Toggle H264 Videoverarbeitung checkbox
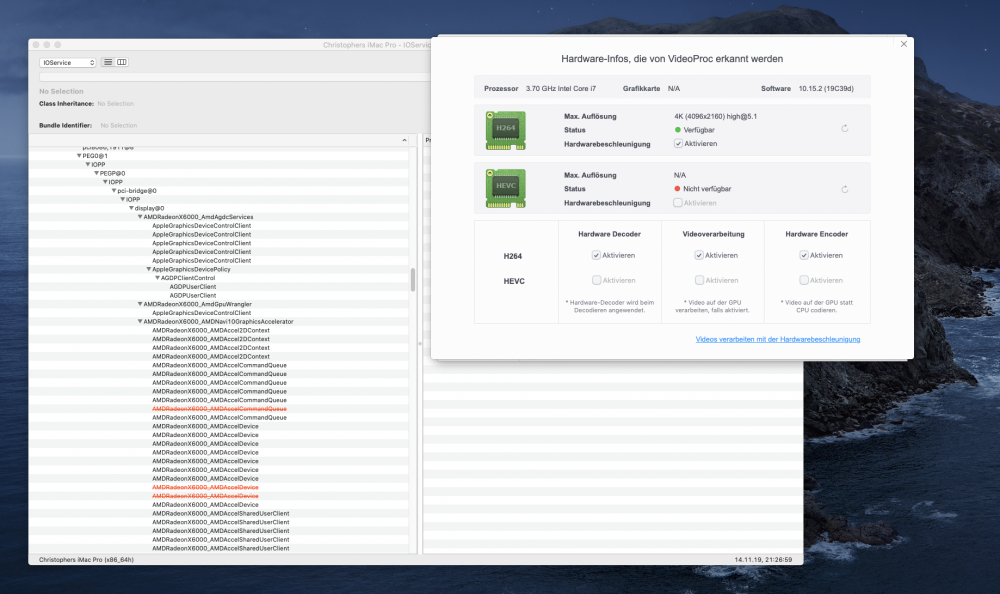This screenshot has height=594, width=1000. coord(699,255)
